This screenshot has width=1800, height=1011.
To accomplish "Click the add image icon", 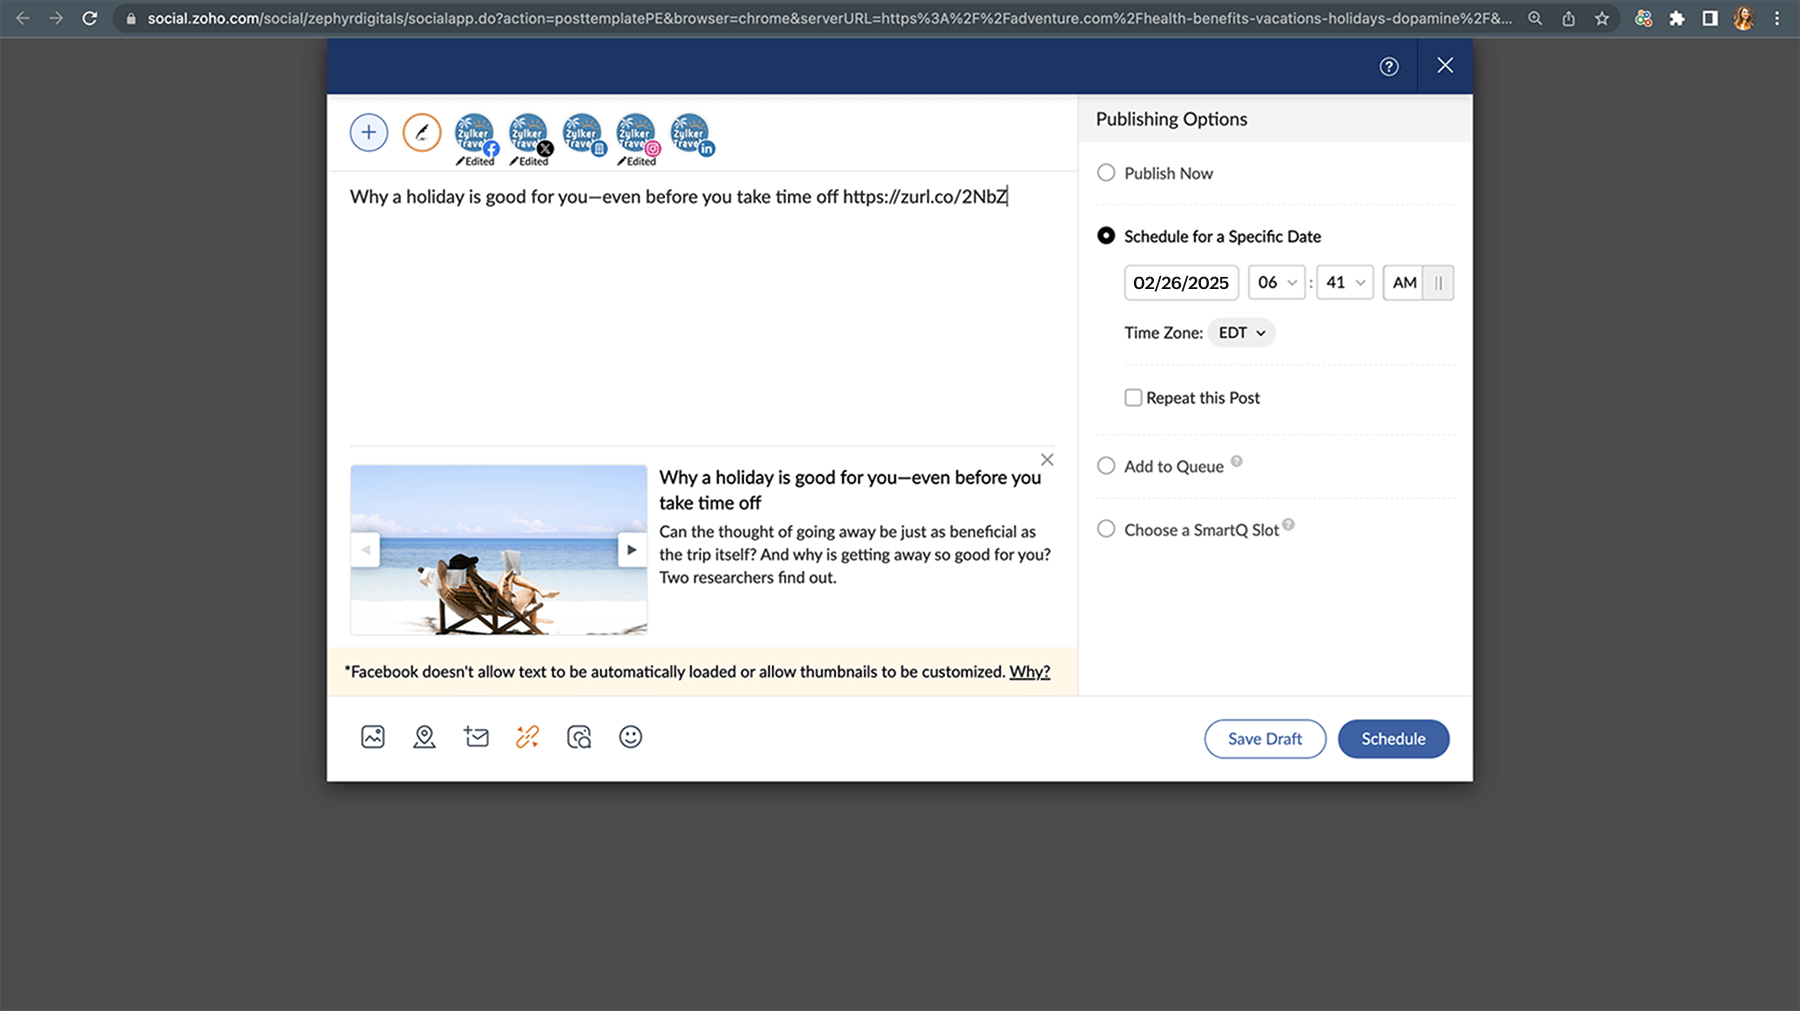I will pyautogui.click(x=372, y=737).
